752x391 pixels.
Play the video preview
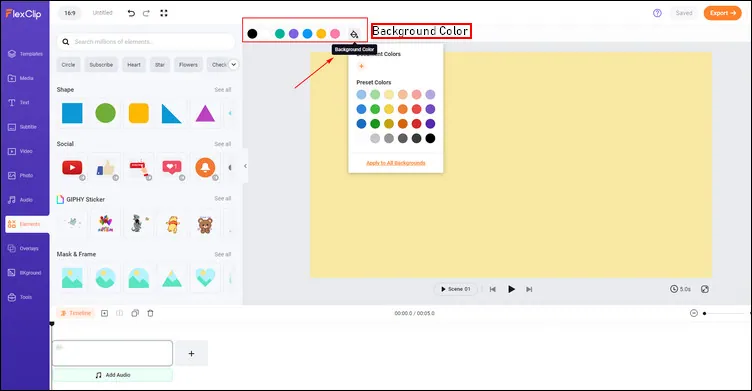click(x=511, y=289)
